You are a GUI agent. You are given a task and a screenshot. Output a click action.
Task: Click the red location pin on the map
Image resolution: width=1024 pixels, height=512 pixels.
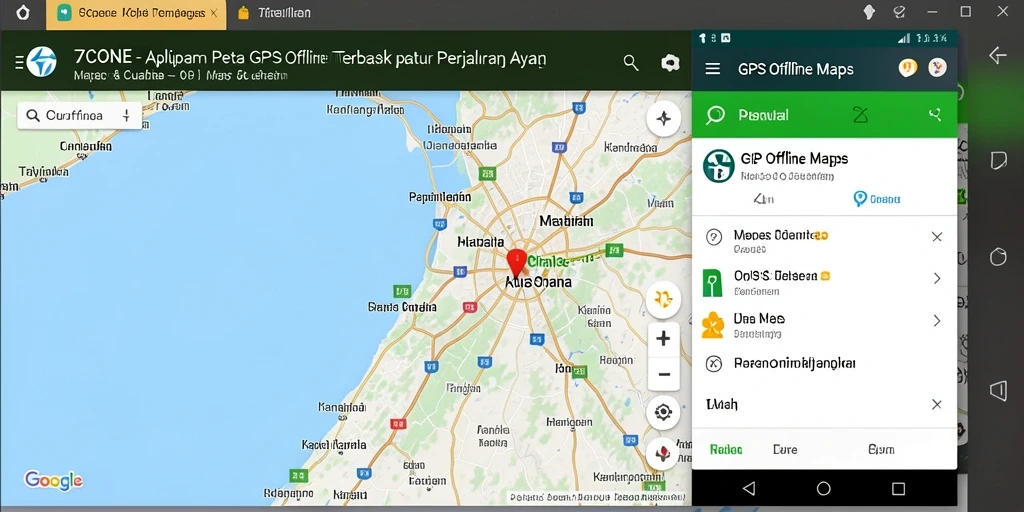point(517,263)
